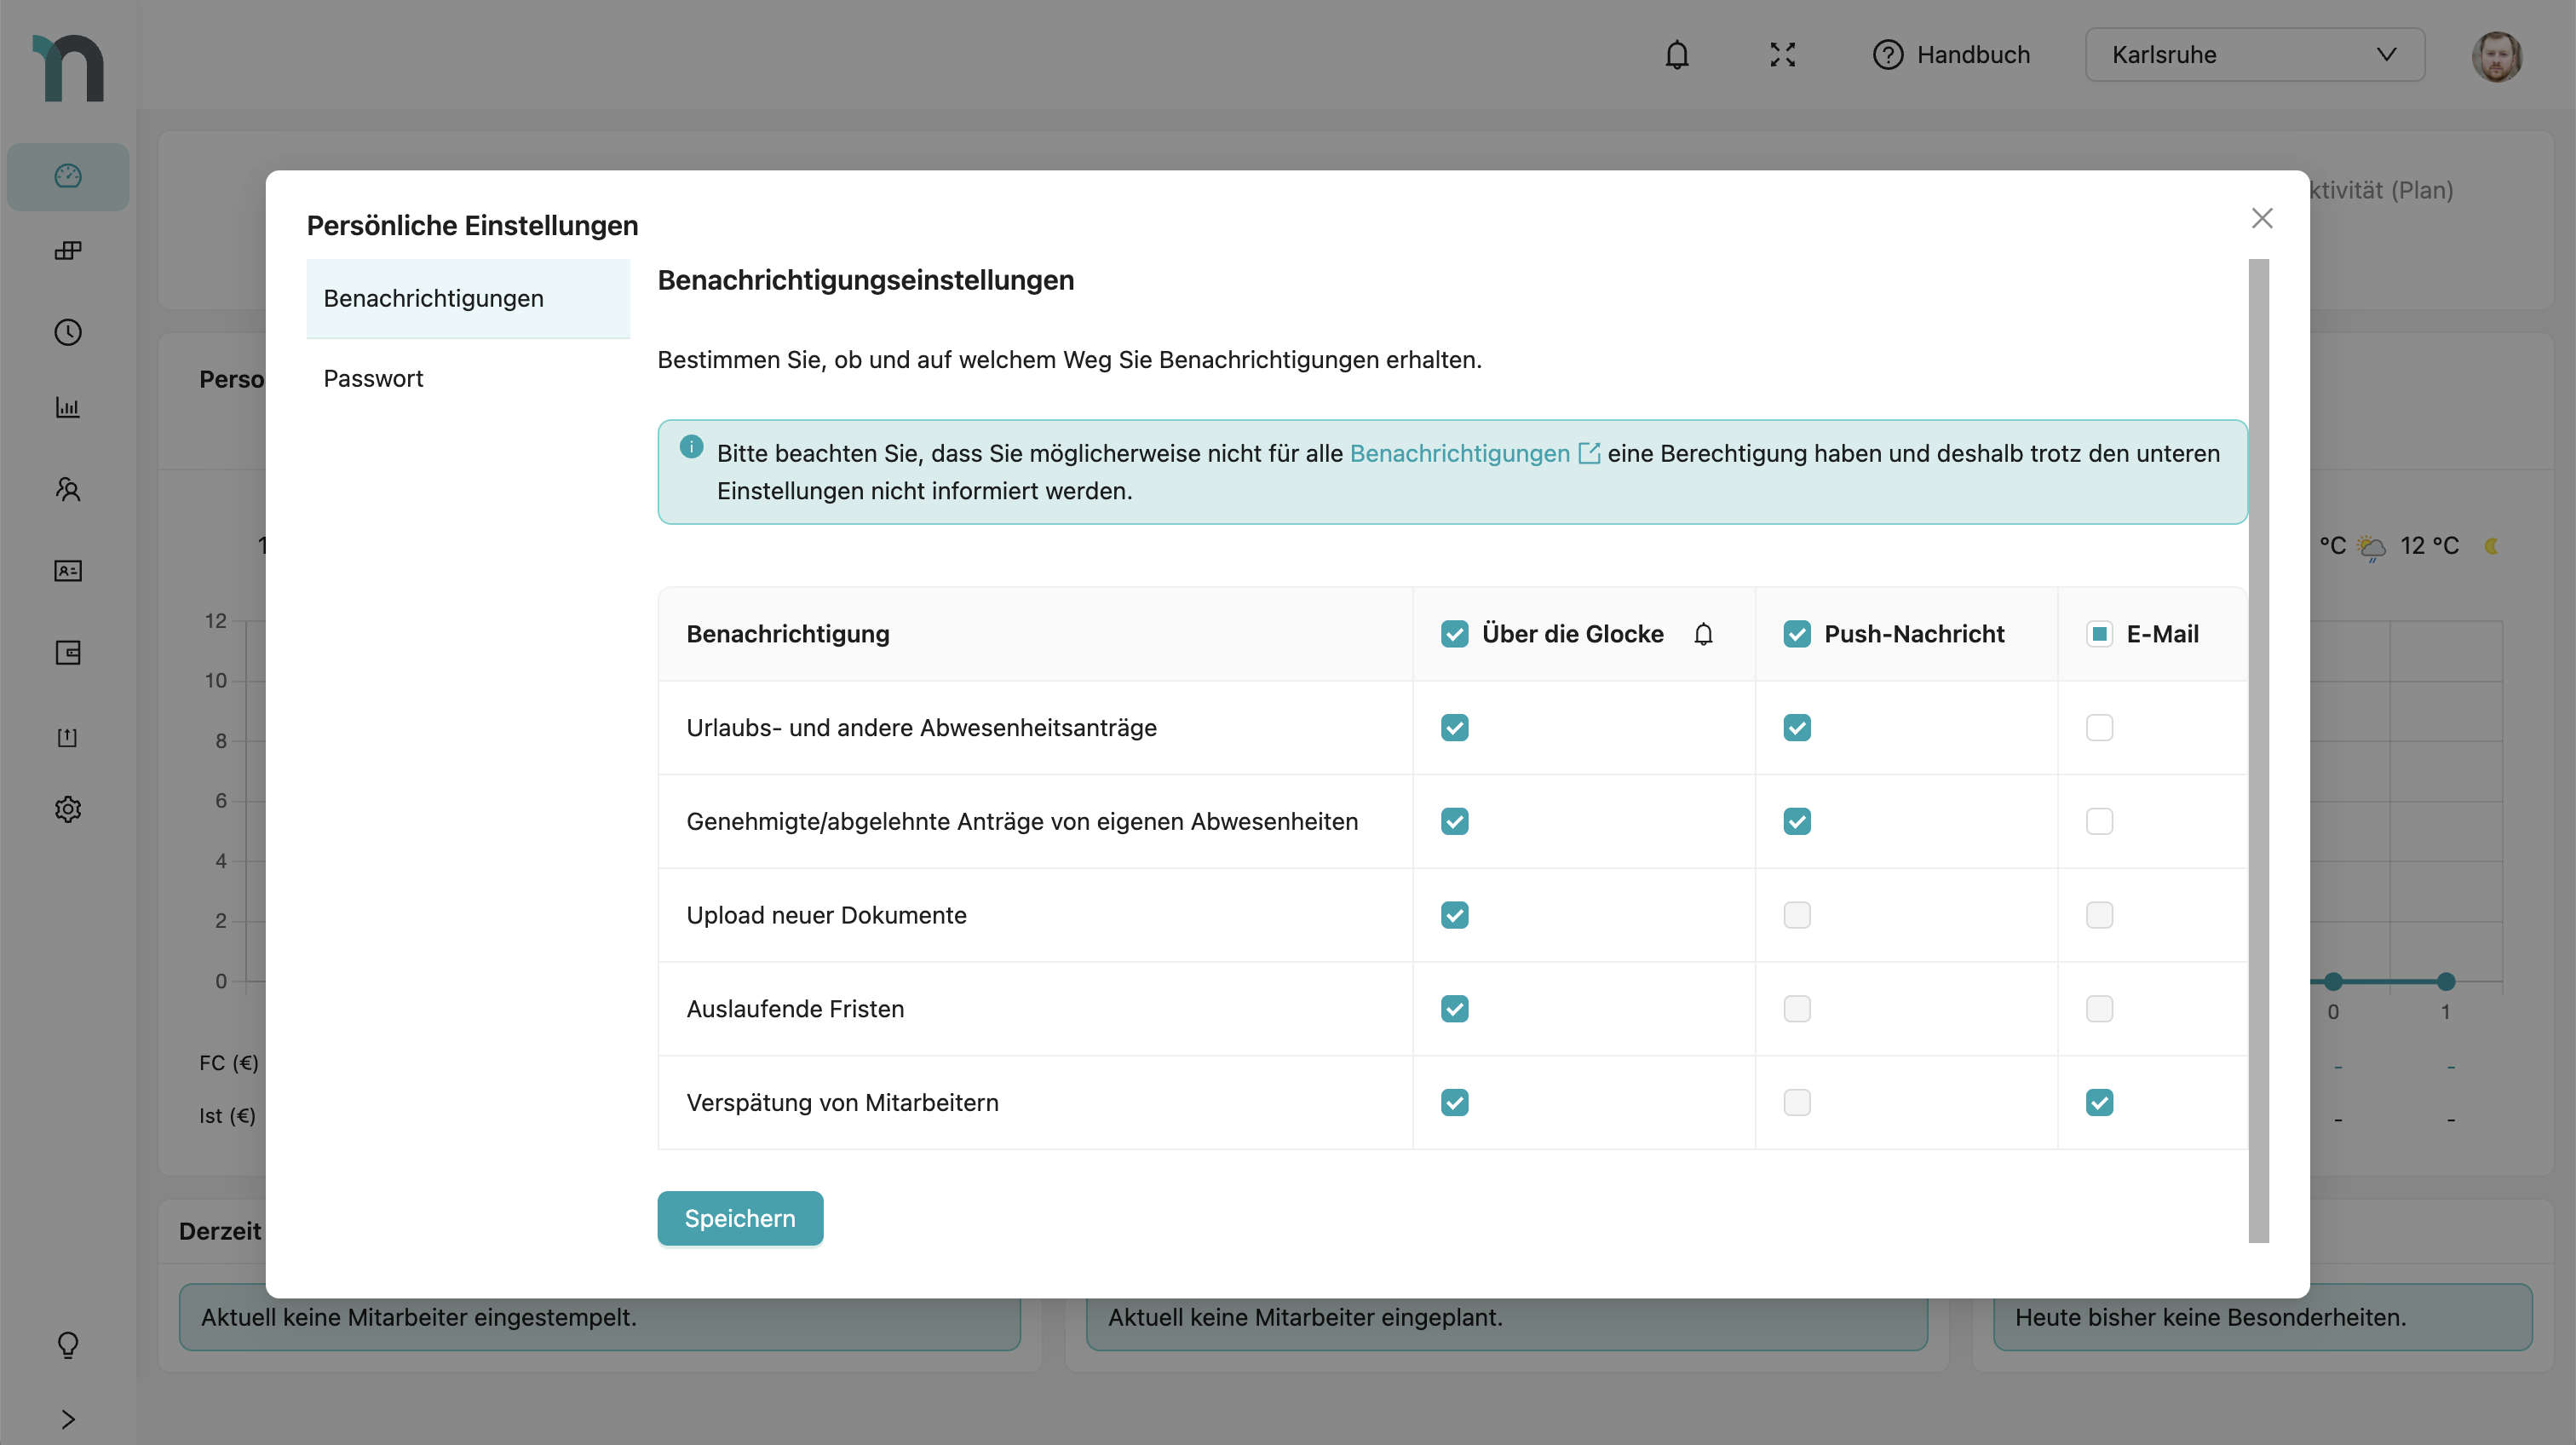
Task: Open the Karlsruhe location dropdown
Action: 2254,55
